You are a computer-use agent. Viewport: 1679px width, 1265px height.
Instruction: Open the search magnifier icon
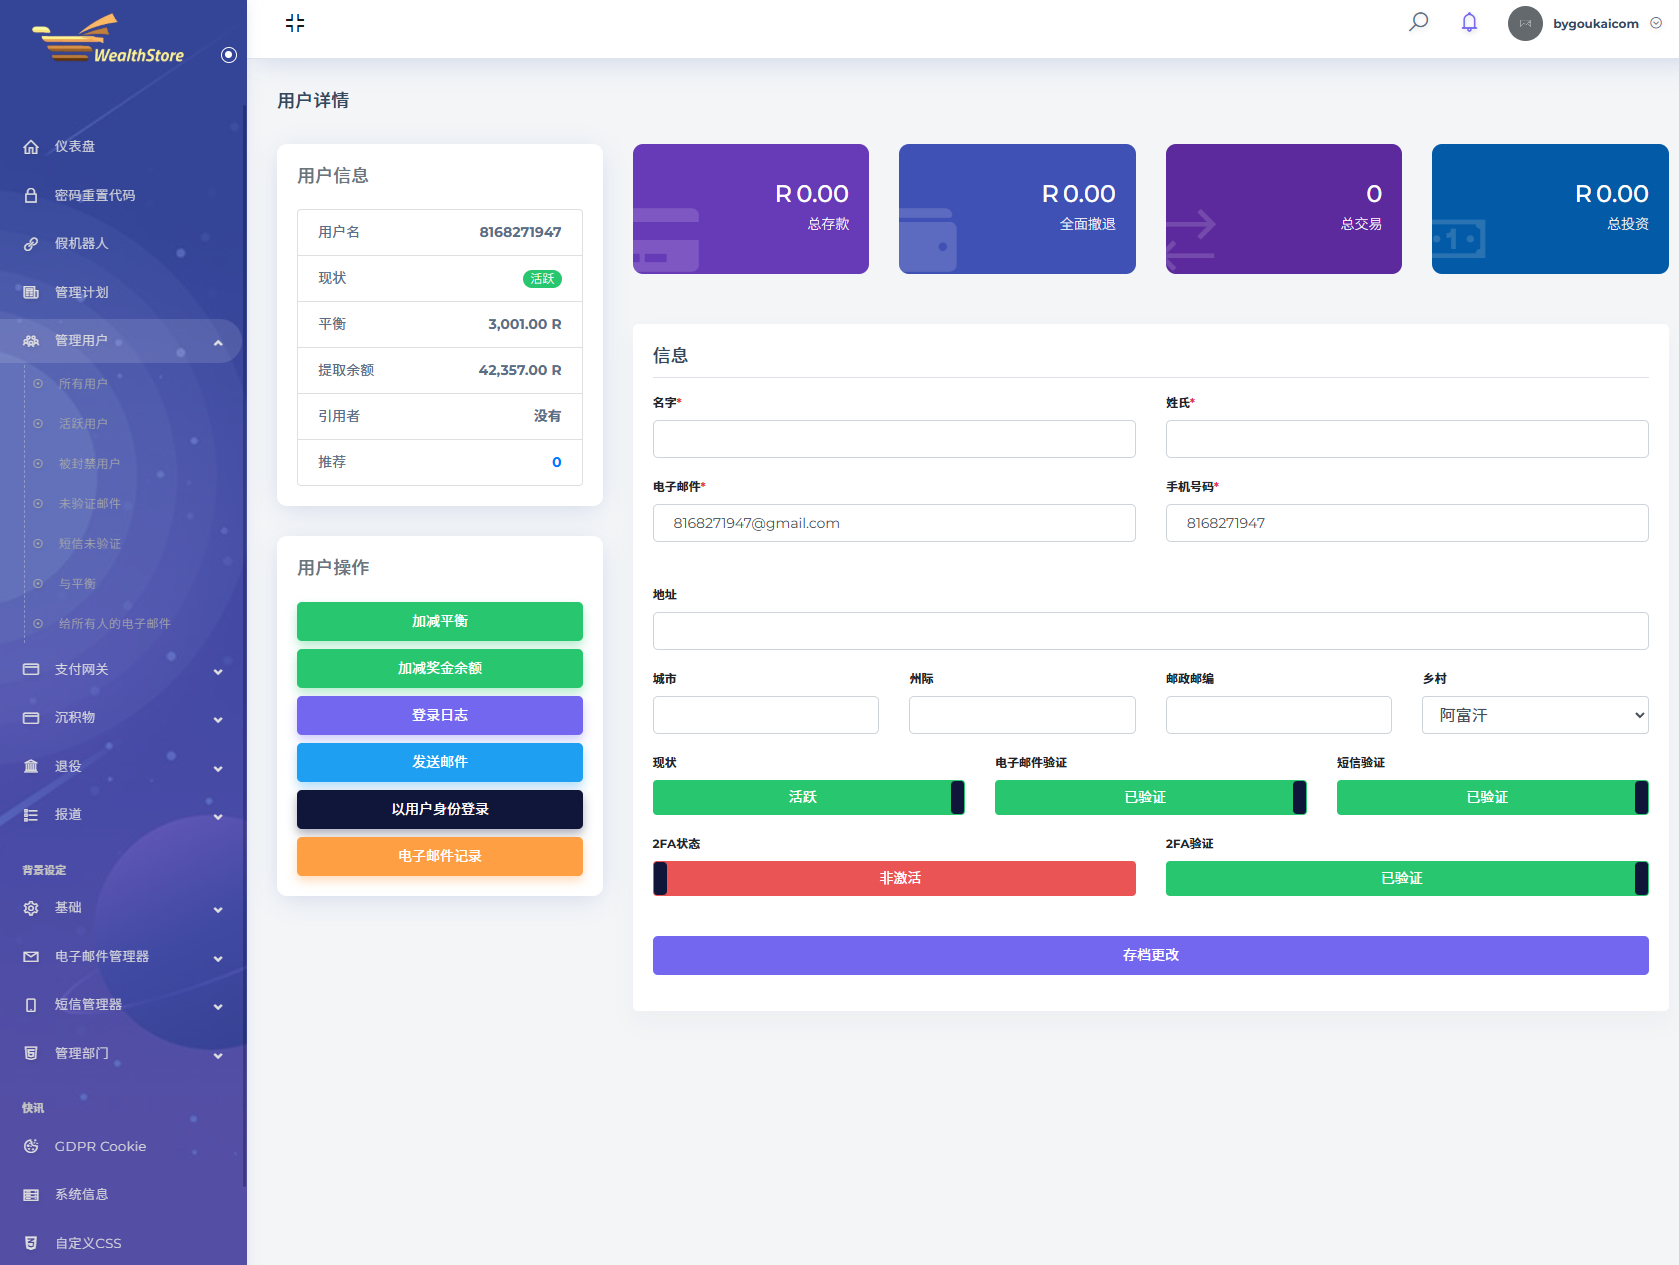coord(1418,22)
